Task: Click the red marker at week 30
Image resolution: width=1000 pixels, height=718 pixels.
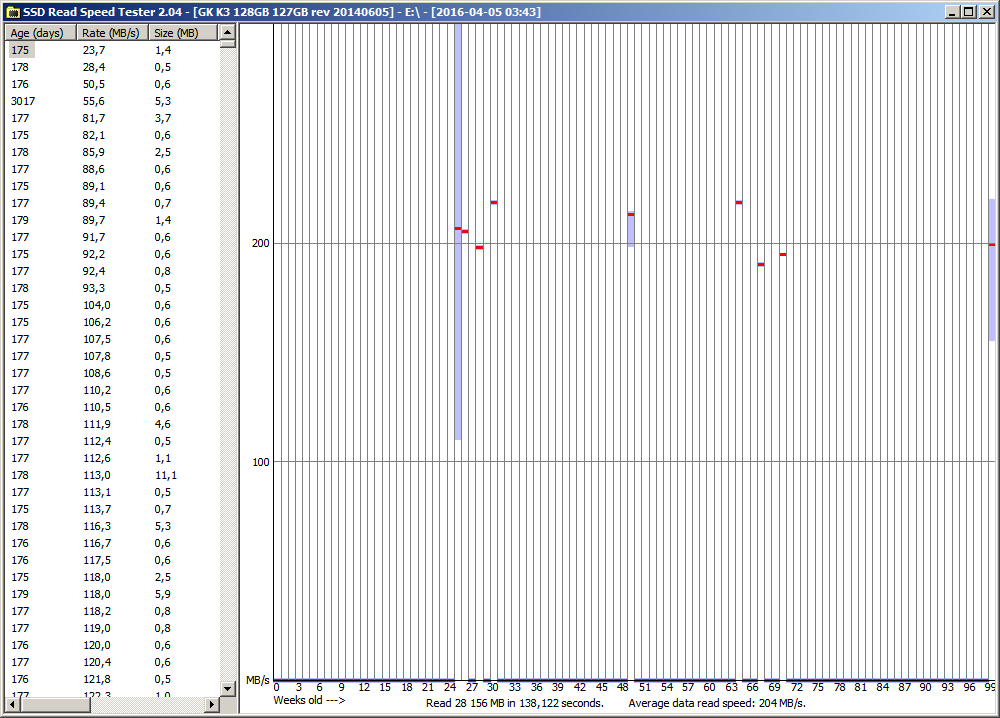Action: click(494, 203)
